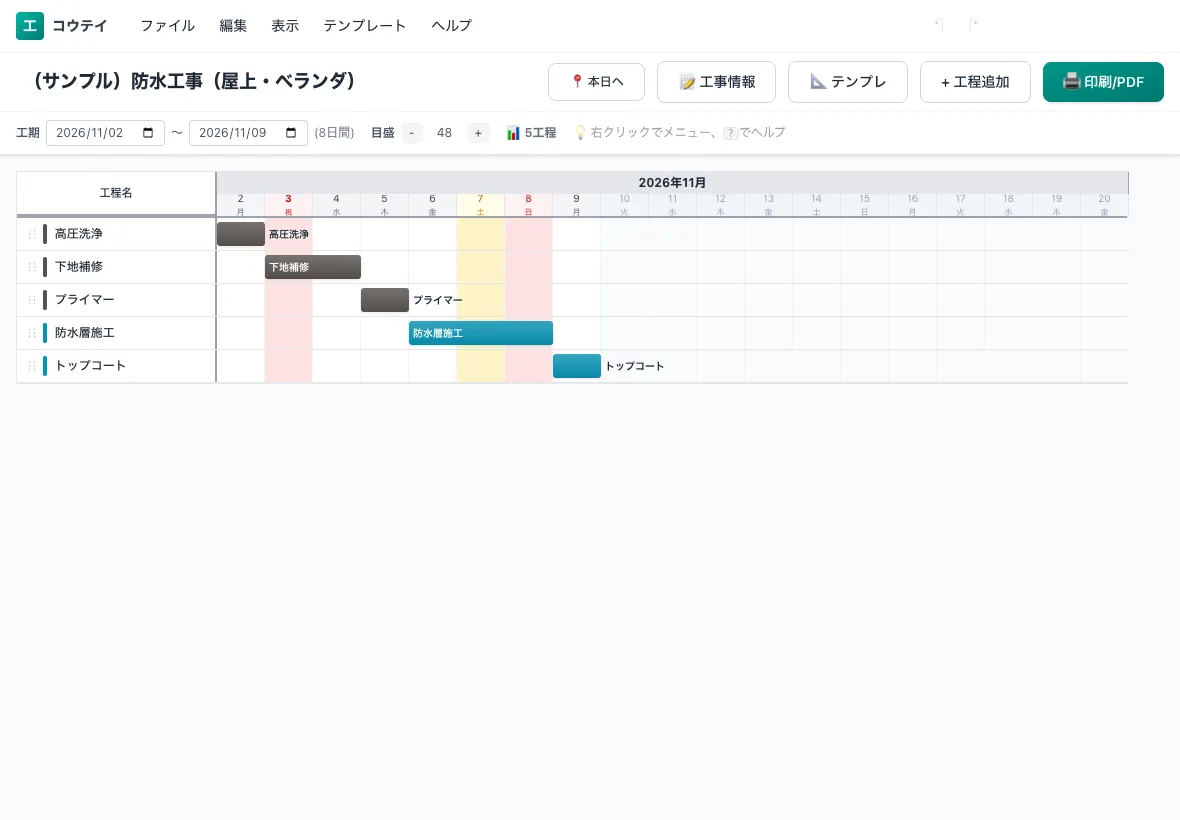Viewport: 1180px width, 820px height.
Task: Click the 5工程 bar chart icon
Action: 513,133
